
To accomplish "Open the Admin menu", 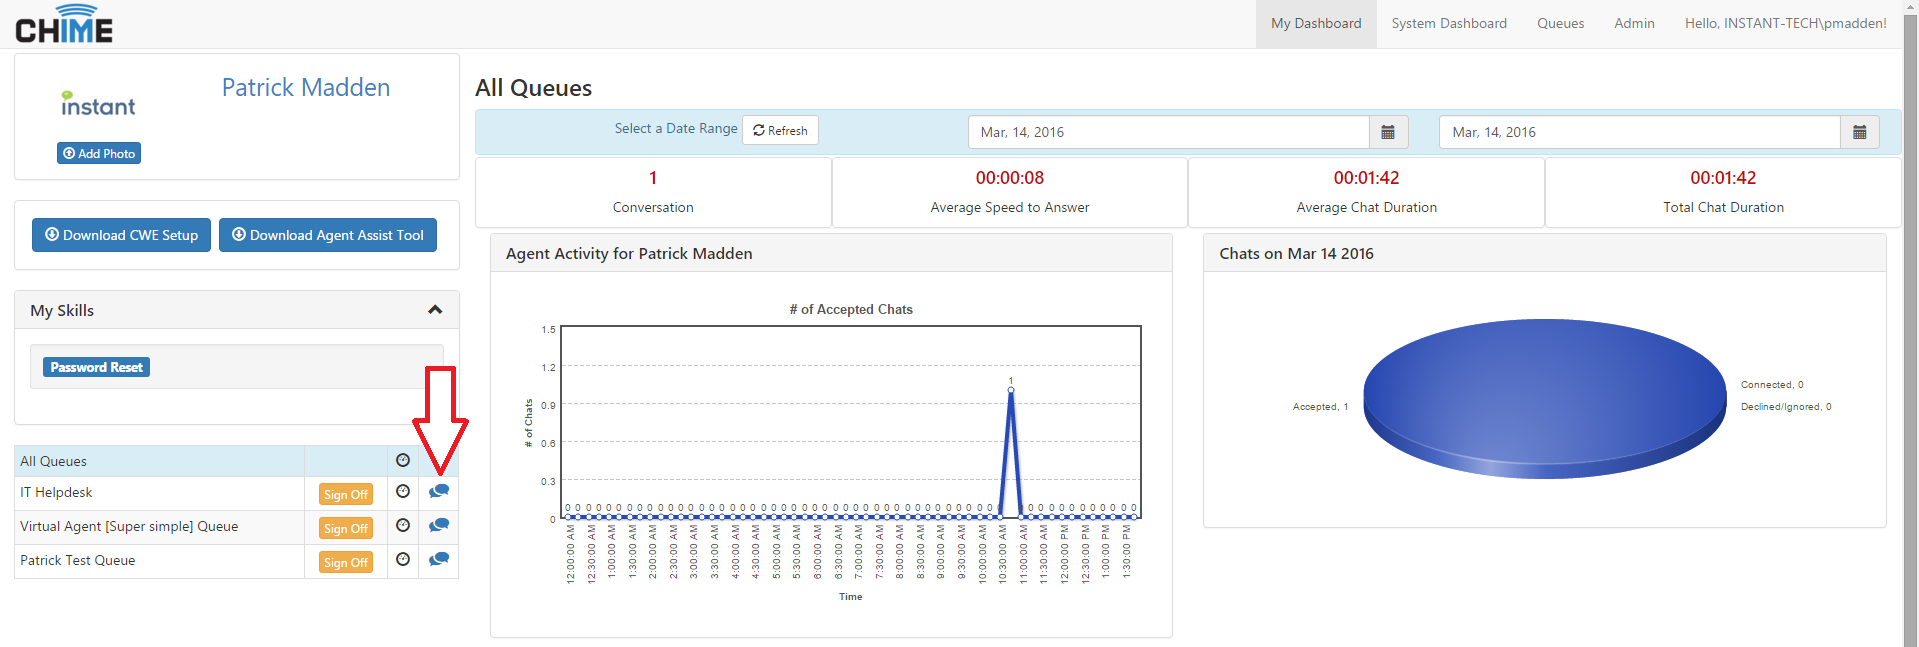I will pyautogui.click(x=1634, y=23).
